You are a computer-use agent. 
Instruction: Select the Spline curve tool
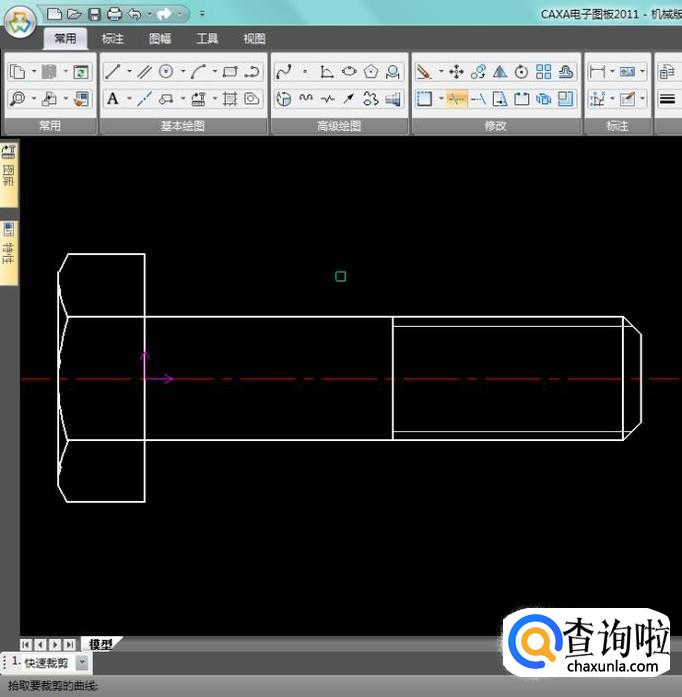click(x=283, y=72)
